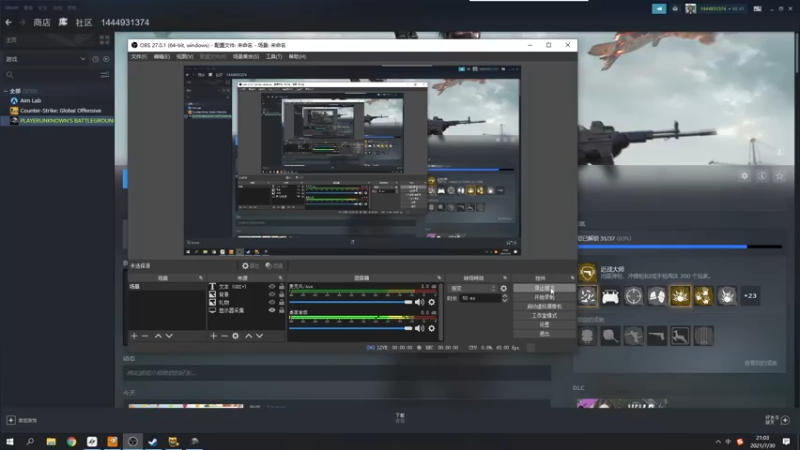
Task: Open Steam game info icon
Action: point(762,176)
